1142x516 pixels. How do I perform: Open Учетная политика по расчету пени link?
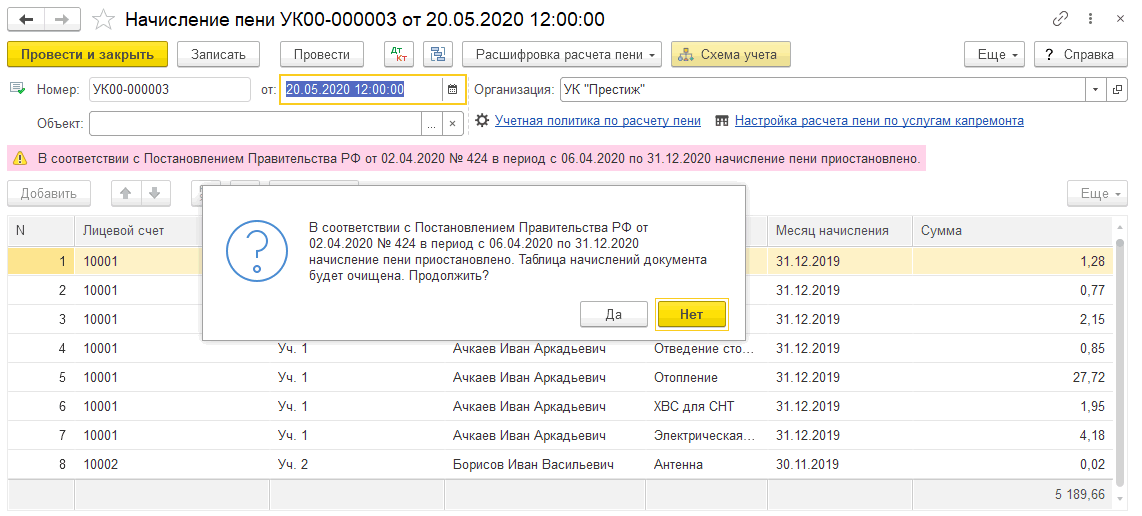click(597, 121)
